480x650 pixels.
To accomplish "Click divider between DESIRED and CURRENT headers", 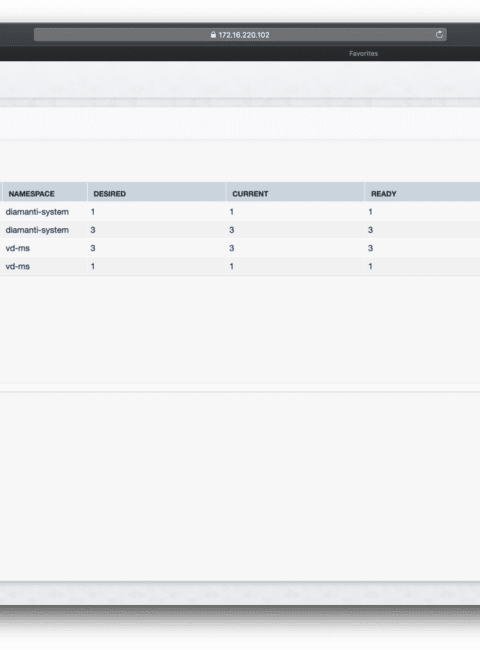I will [x=226, y=192].
